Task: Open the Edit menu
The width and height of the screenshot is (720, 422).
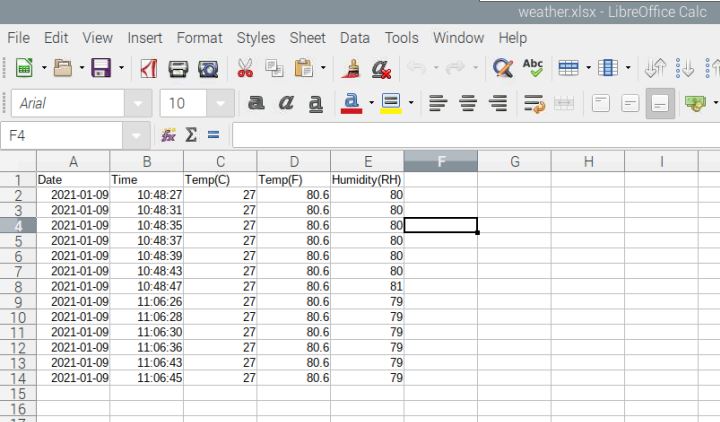Action: click(56, 38)
